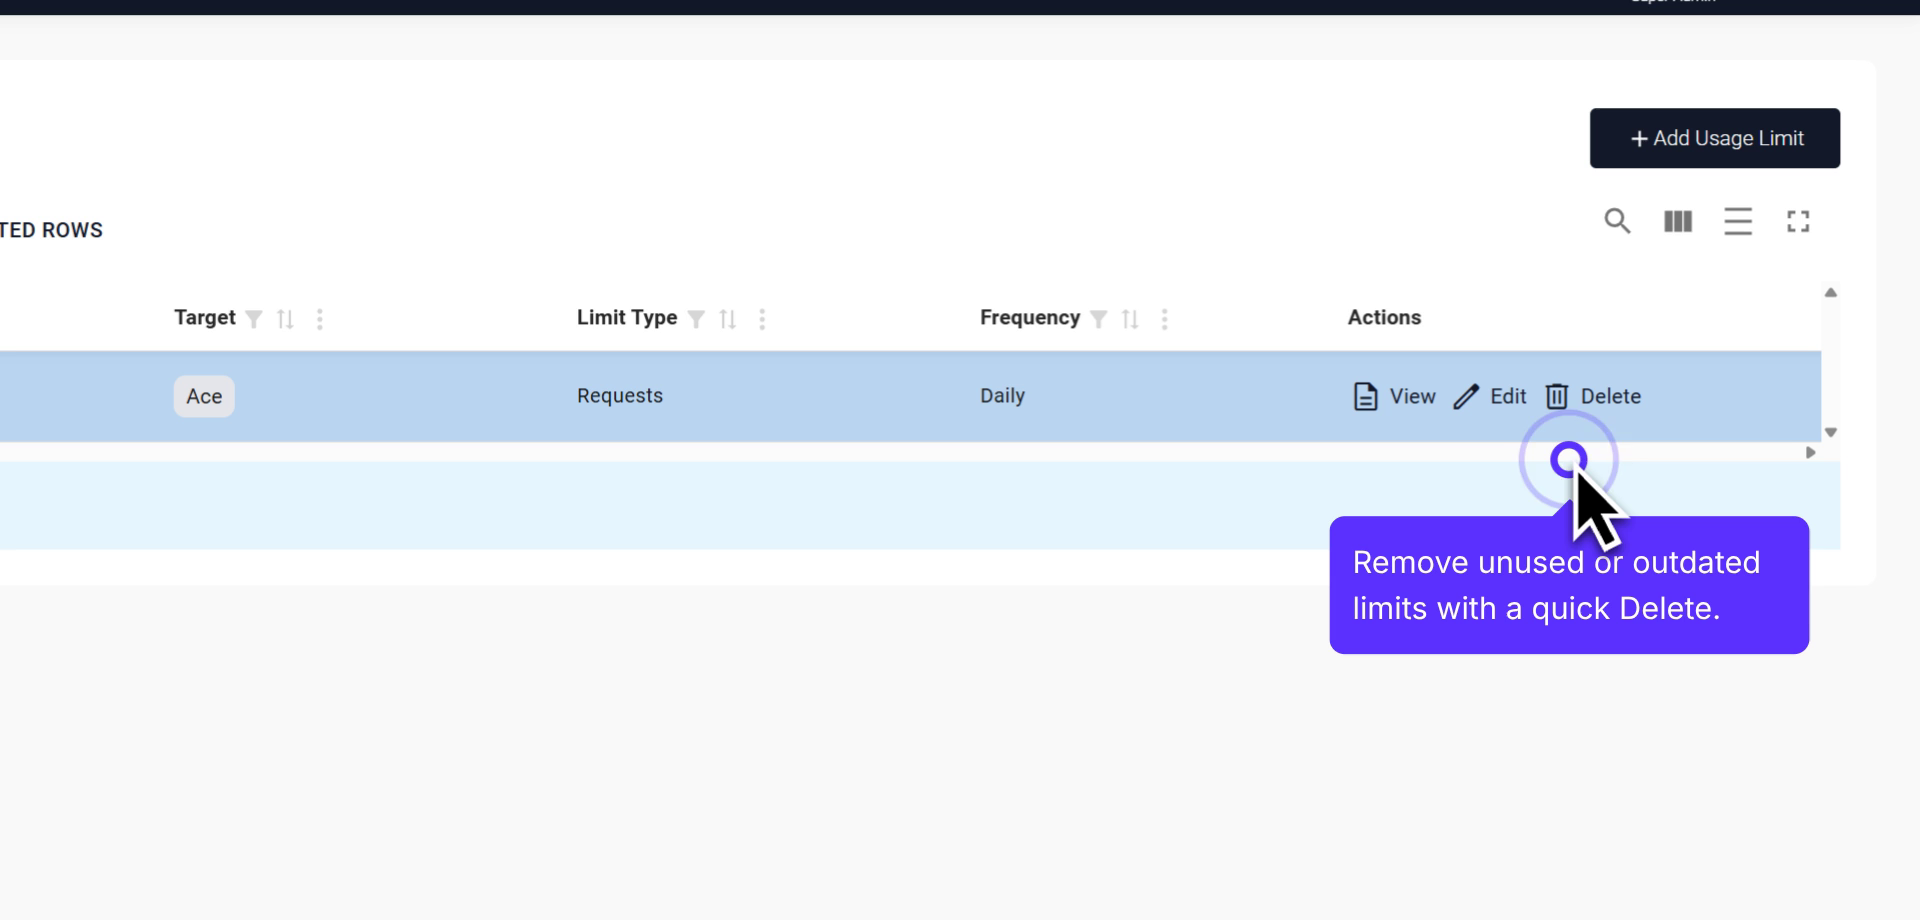1920x920 pixels.
Task: Open the Target column options menu
Action: click(x=320, y=318)
